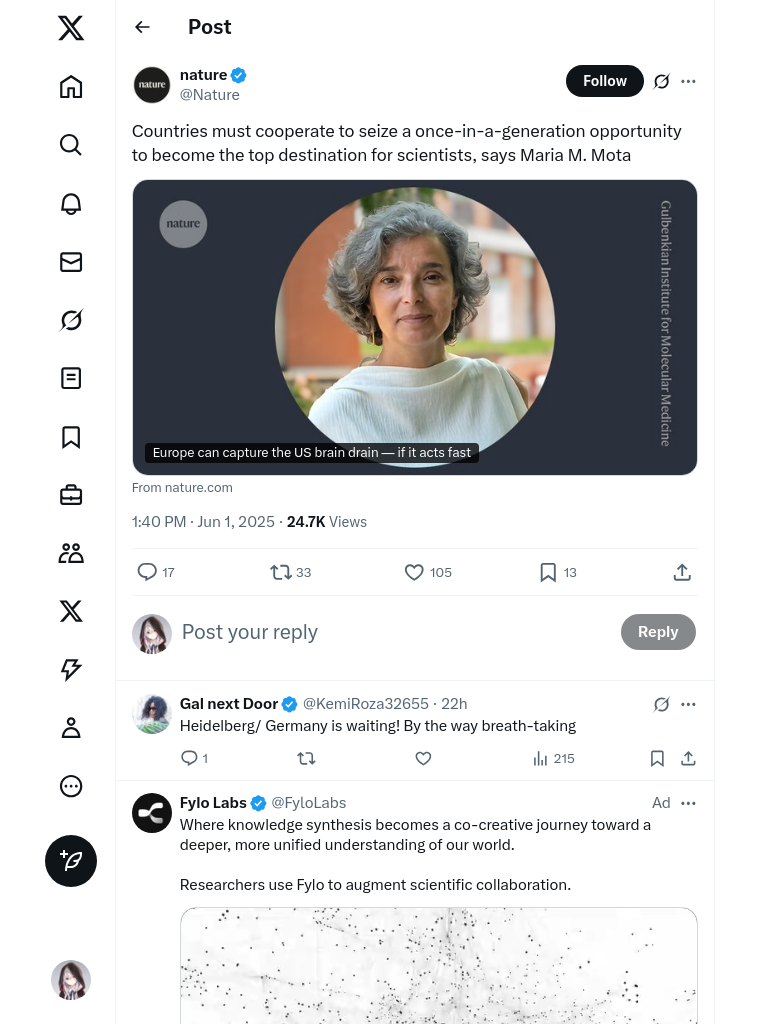Open the Home feed from sidebar
768x1024 pixels.
click(71, 87)
